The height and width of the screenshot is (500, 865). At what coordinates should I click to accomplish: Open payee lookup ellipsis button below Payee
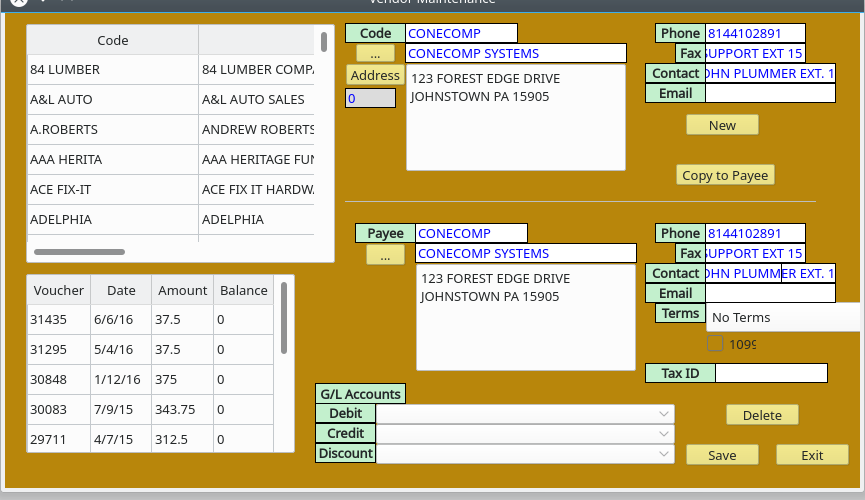[x=385, y=254]
